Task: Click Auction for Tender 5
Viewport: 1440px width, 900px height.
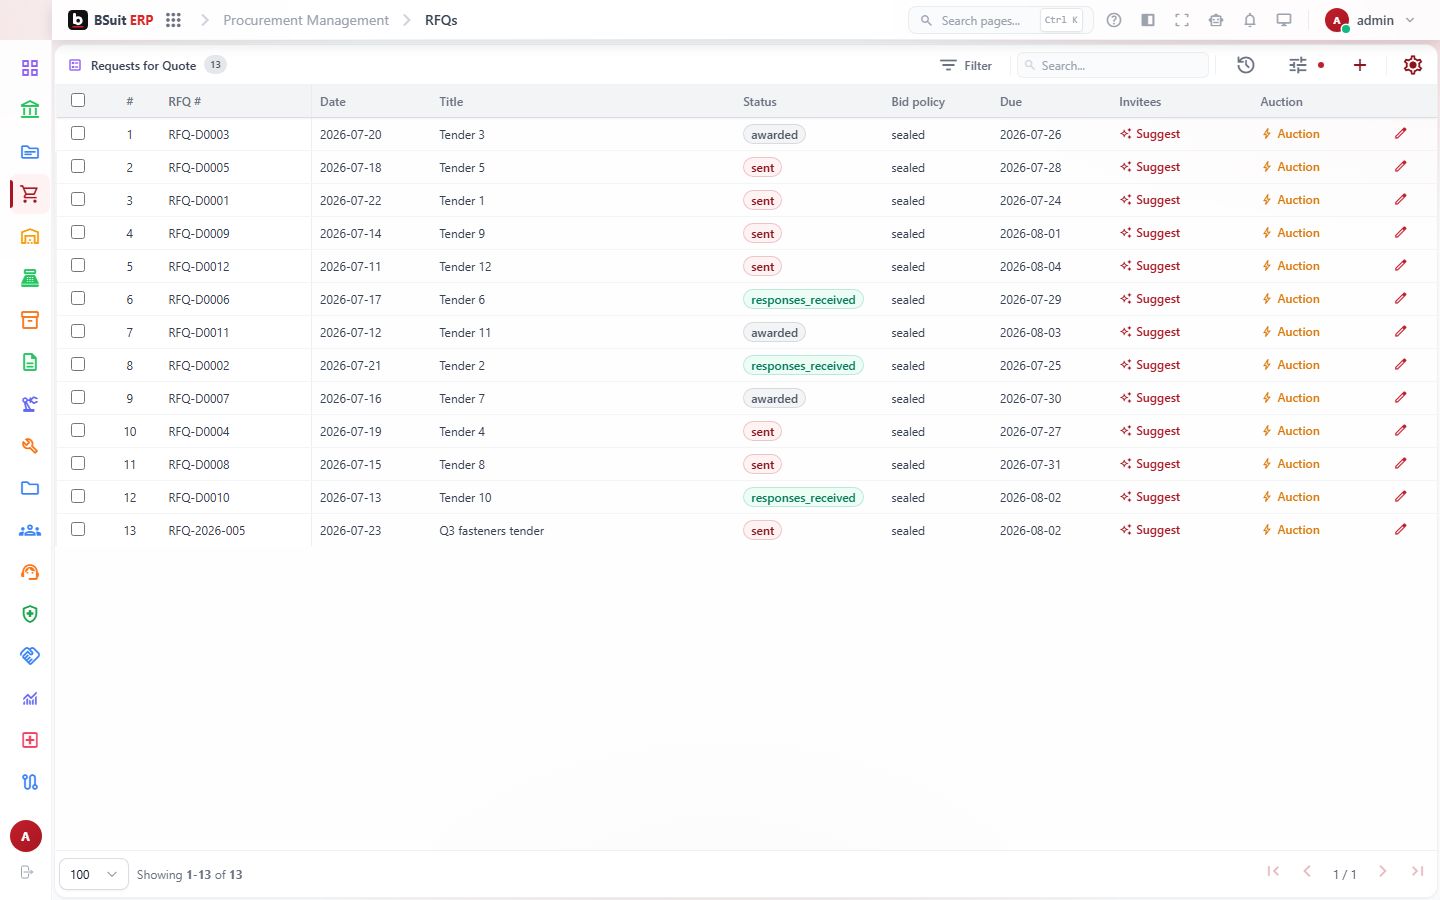Action: (1291, 167)
